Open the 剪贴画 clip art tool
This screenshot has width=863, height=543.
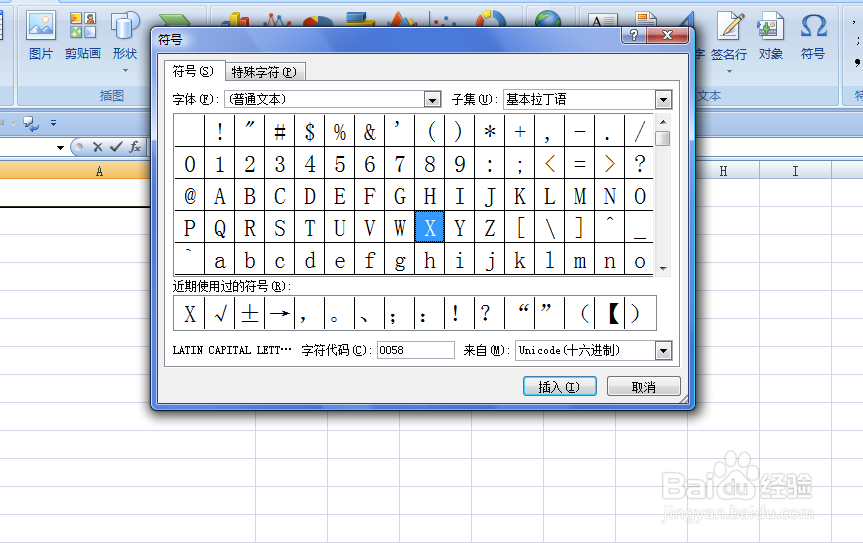click(83, 36)
